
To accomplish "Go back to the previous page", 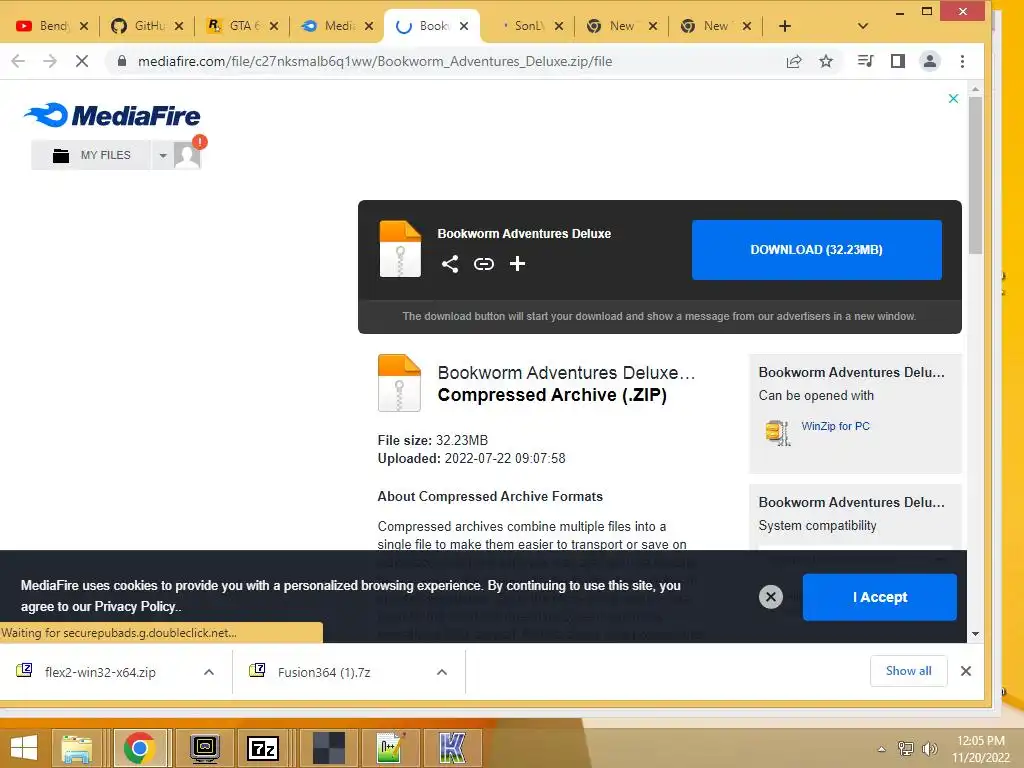I will pos(18,61).
